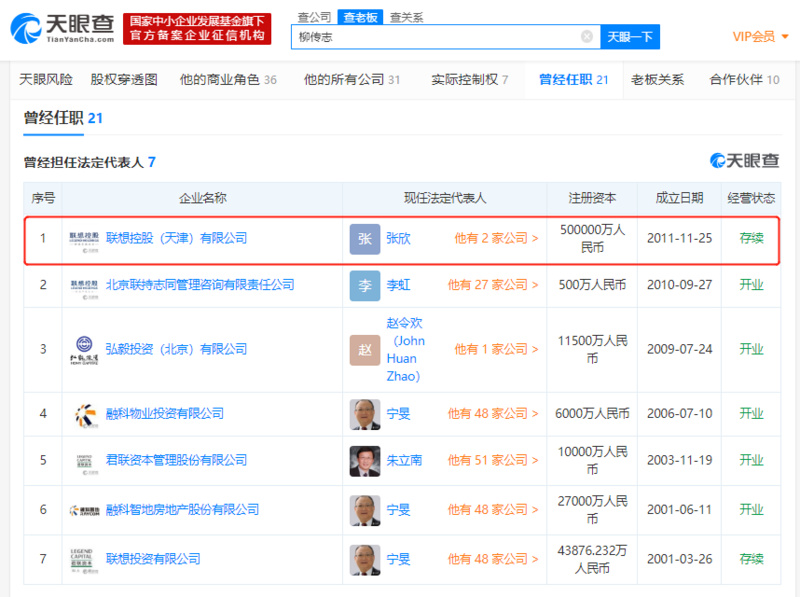Click 李虹's 他有27家公司 link

click(492, 285)
